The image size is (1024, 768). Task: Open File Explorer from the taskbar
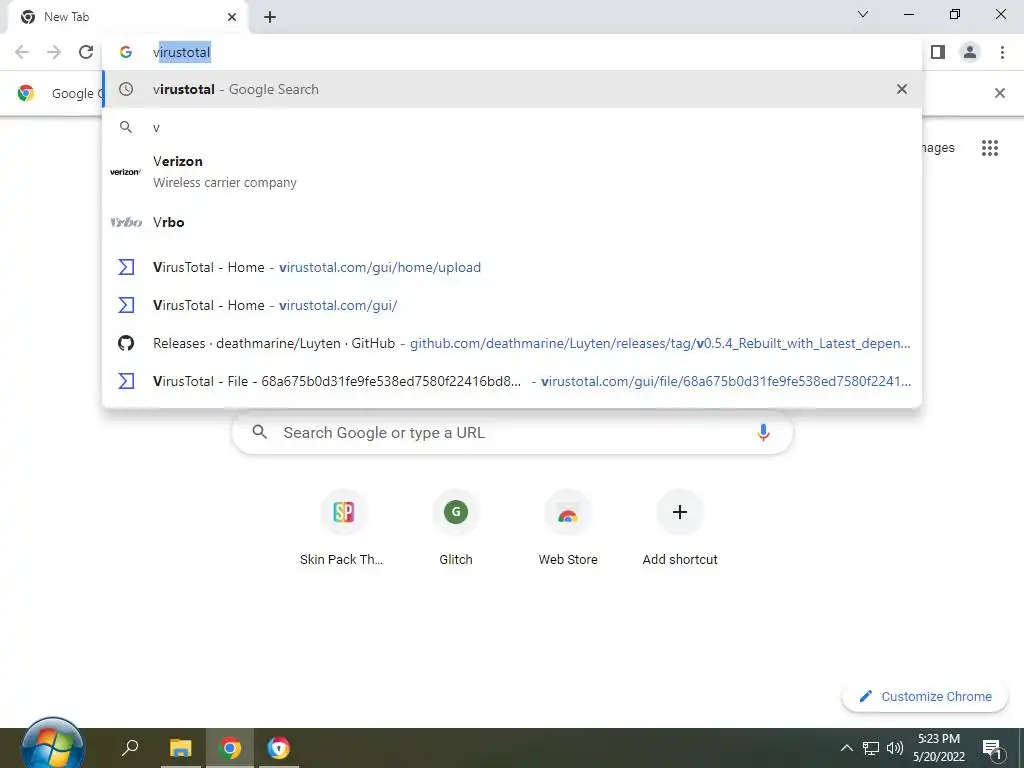coord(180,748)
